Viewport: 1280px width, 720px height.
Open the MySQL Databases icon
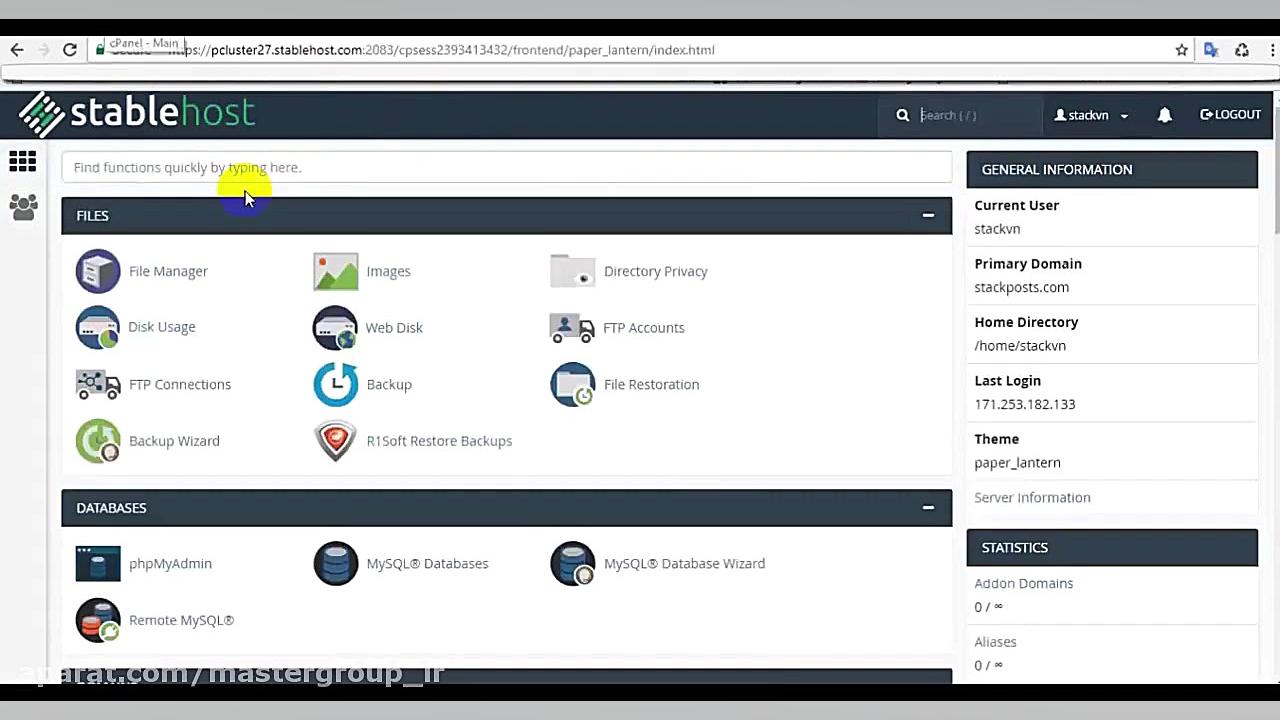click(x=335, y=563)
